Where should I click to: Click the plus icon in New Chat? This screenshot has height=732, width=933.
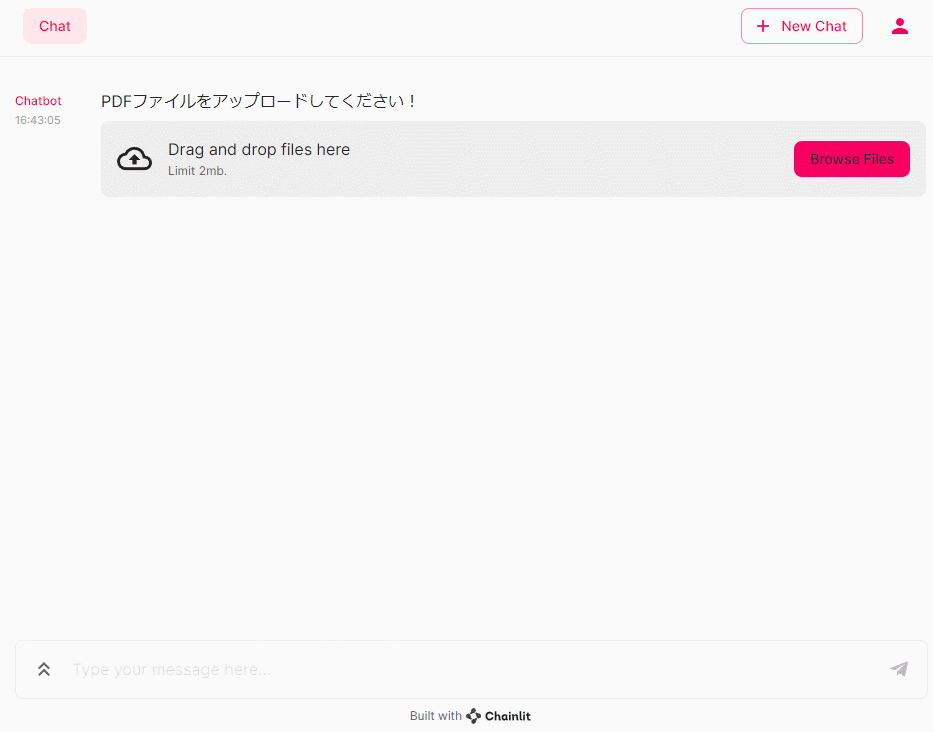tap(763, 27)
